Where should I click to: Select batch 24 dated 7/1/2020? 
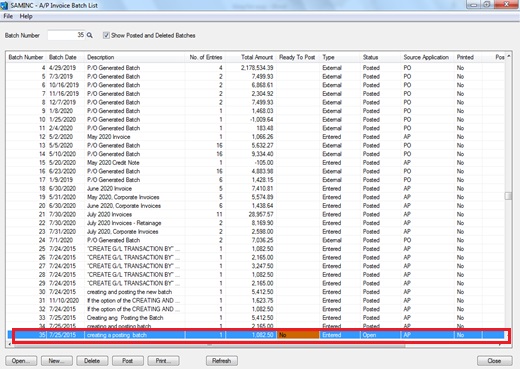[255, 240]
